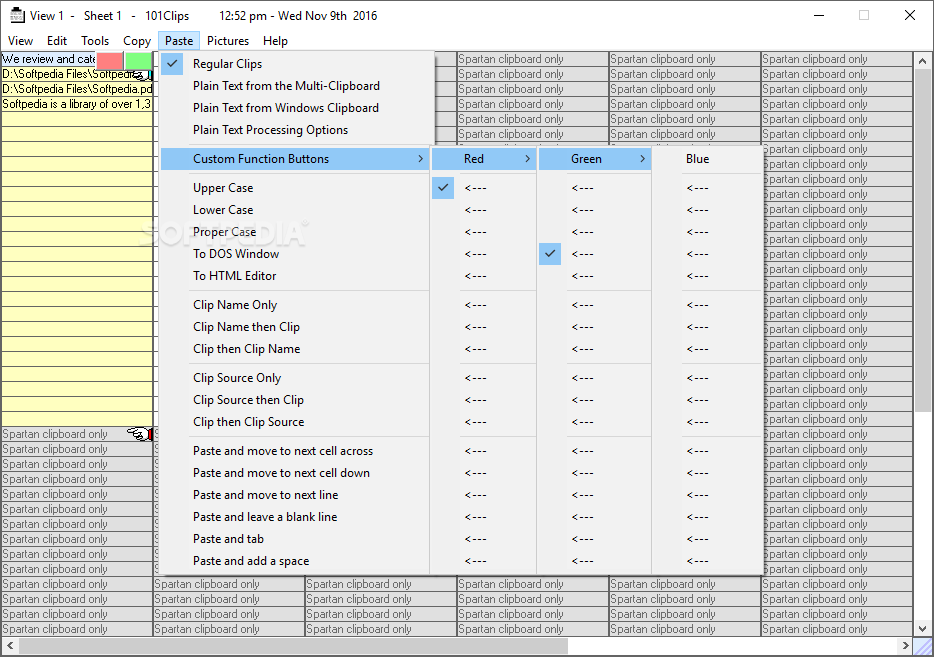Open the Tools menu
Screen dimensions: 934x657
click(x=95, y=41)
